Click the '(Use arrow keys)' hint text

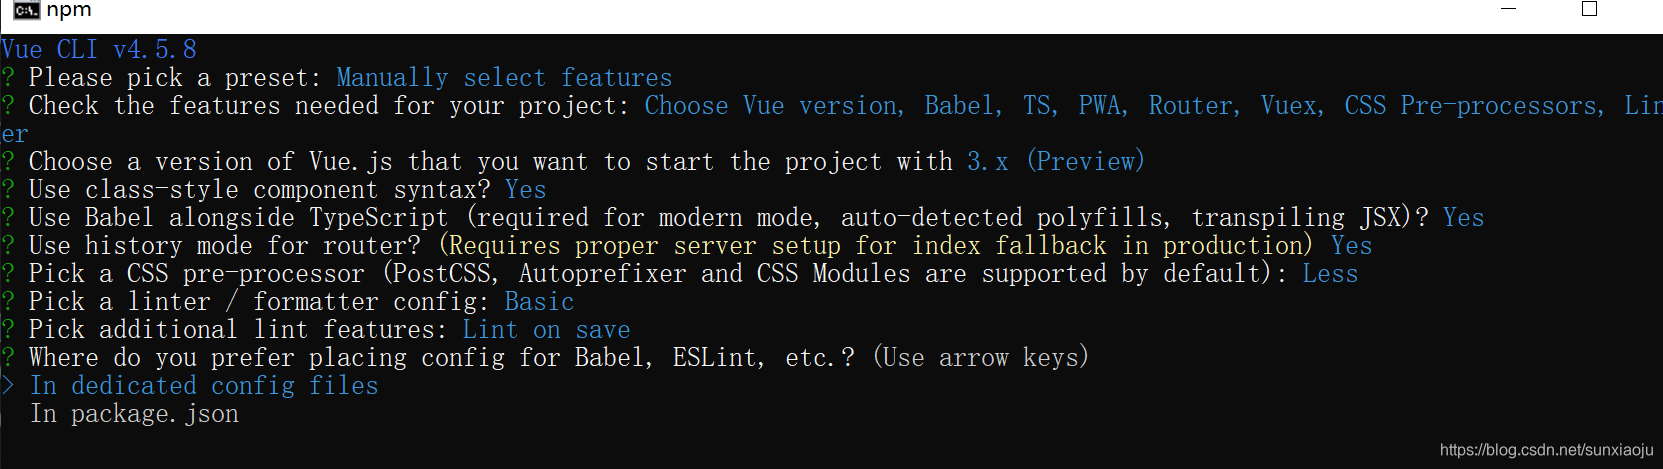click(980, 358)
